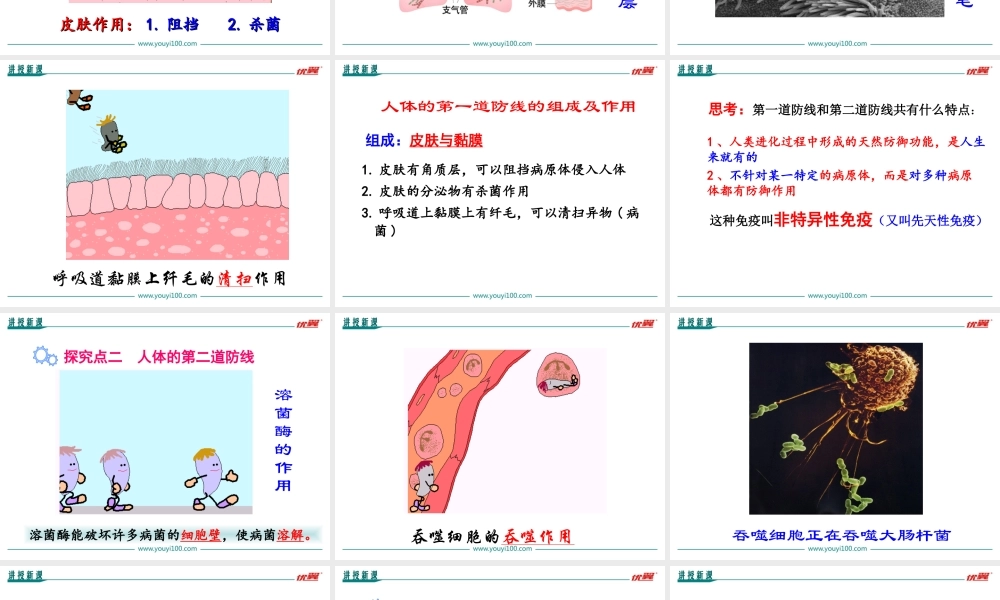Screen dimensions: 1000x600
Task: Click the 优翼 logo on the 第一道防线 composition slide
Action: [642, 70]
